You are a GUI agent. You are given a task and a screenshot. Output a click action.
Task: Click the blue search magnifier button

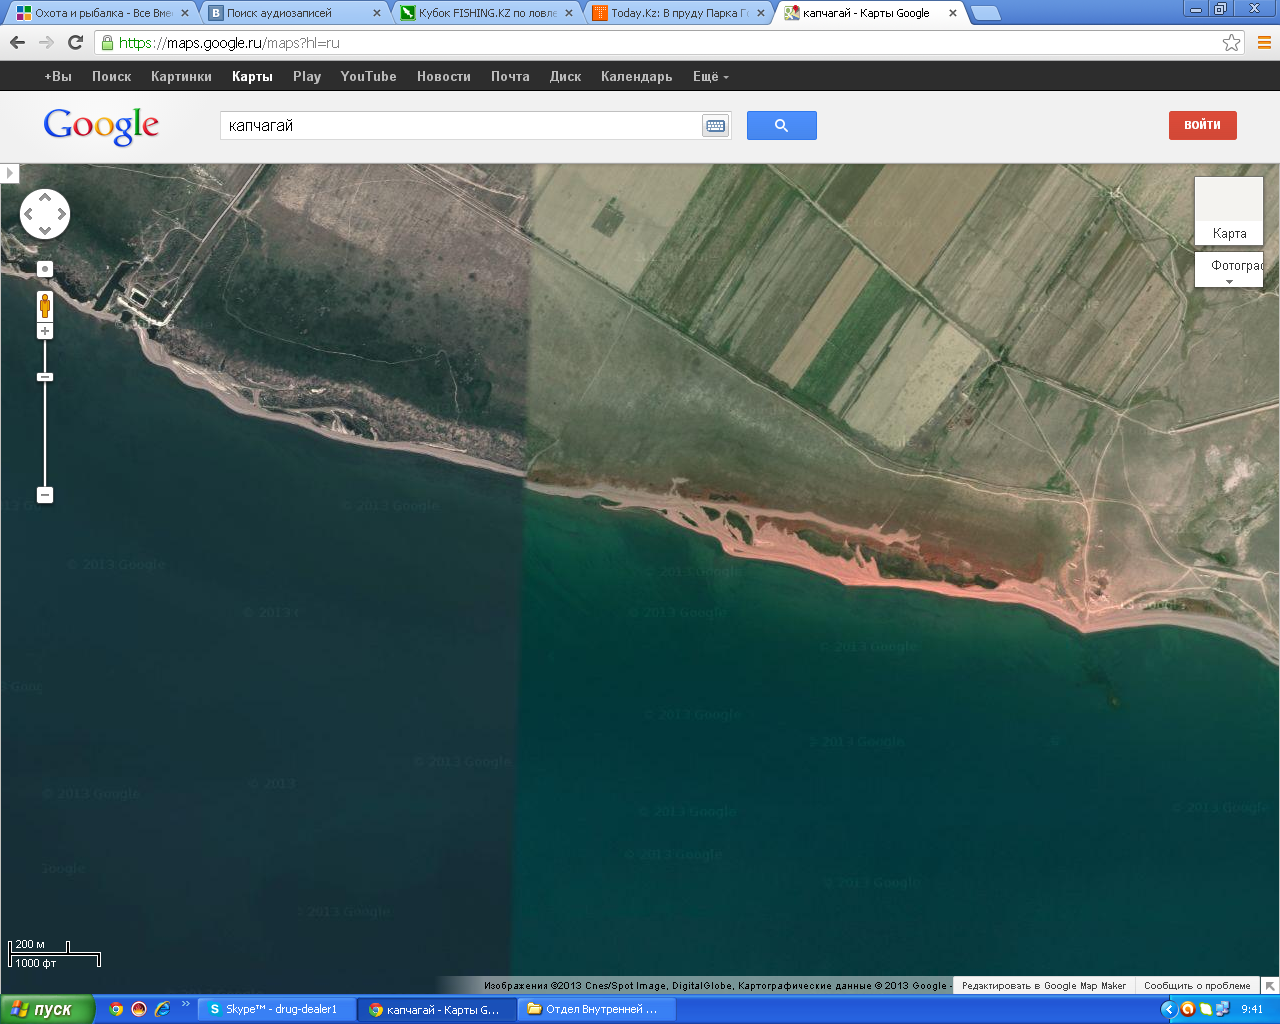point(781,126)
